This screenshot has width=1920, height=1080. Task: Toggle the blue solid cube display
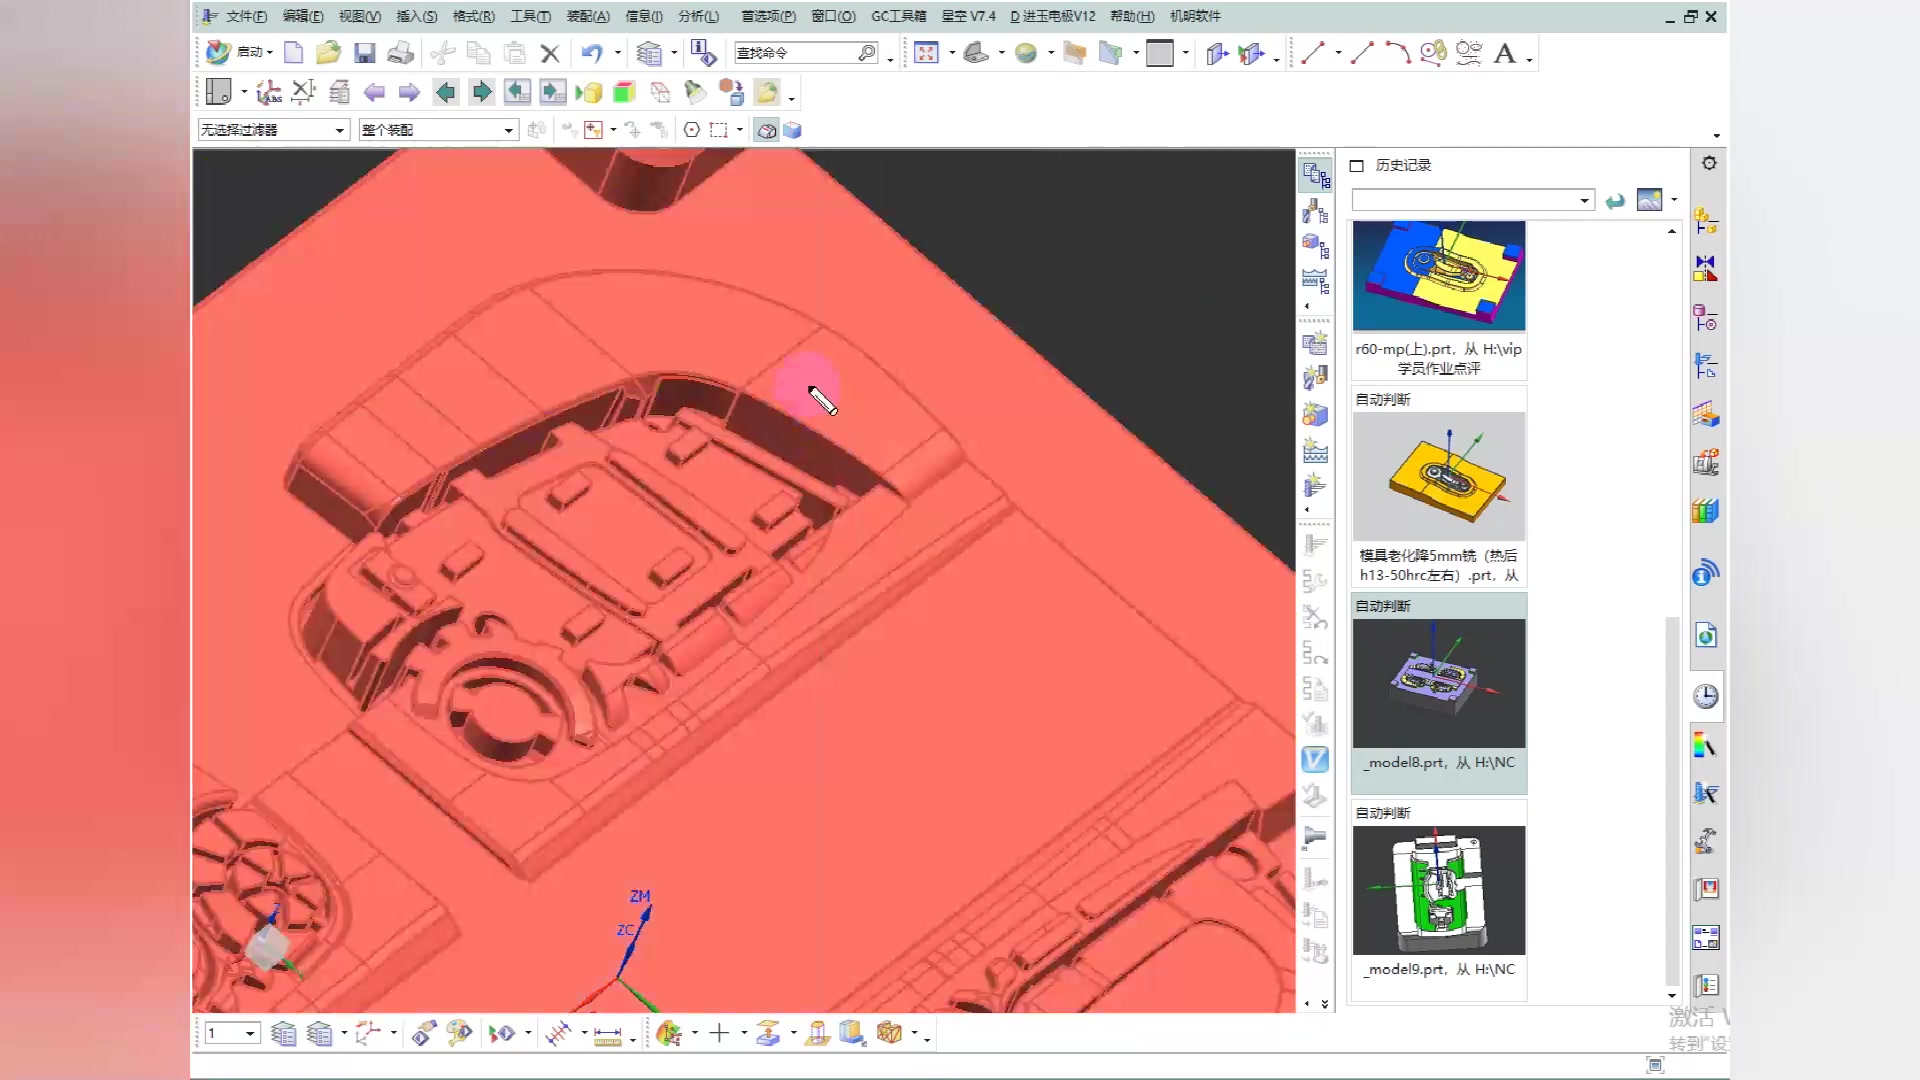click(792, 130)
